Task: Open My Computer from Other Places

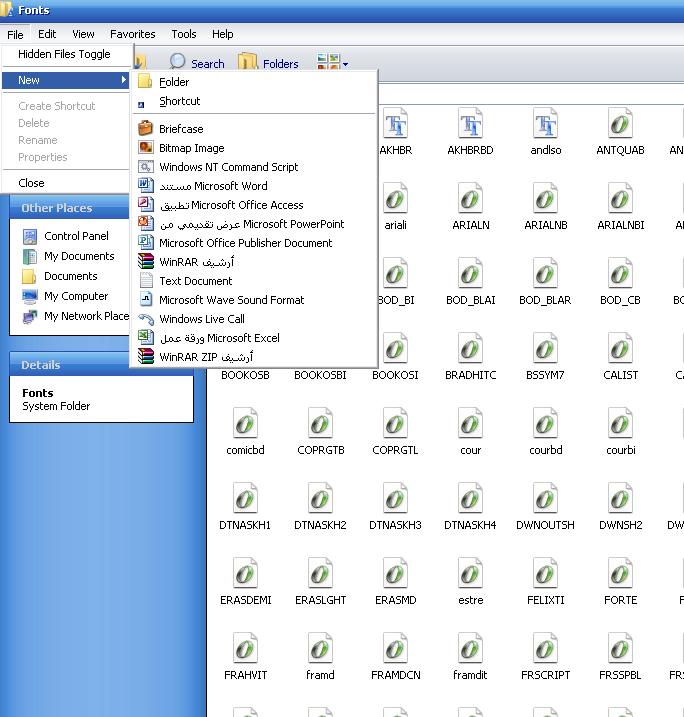Action: point(65,296)
